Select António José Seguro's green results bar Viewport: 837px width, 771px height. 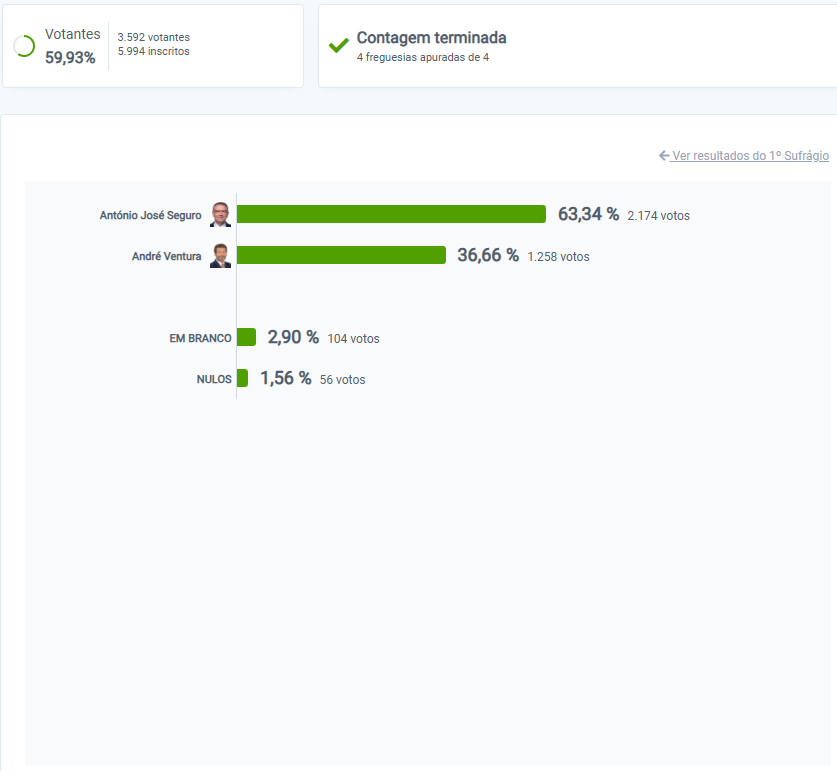pos(391,214)
